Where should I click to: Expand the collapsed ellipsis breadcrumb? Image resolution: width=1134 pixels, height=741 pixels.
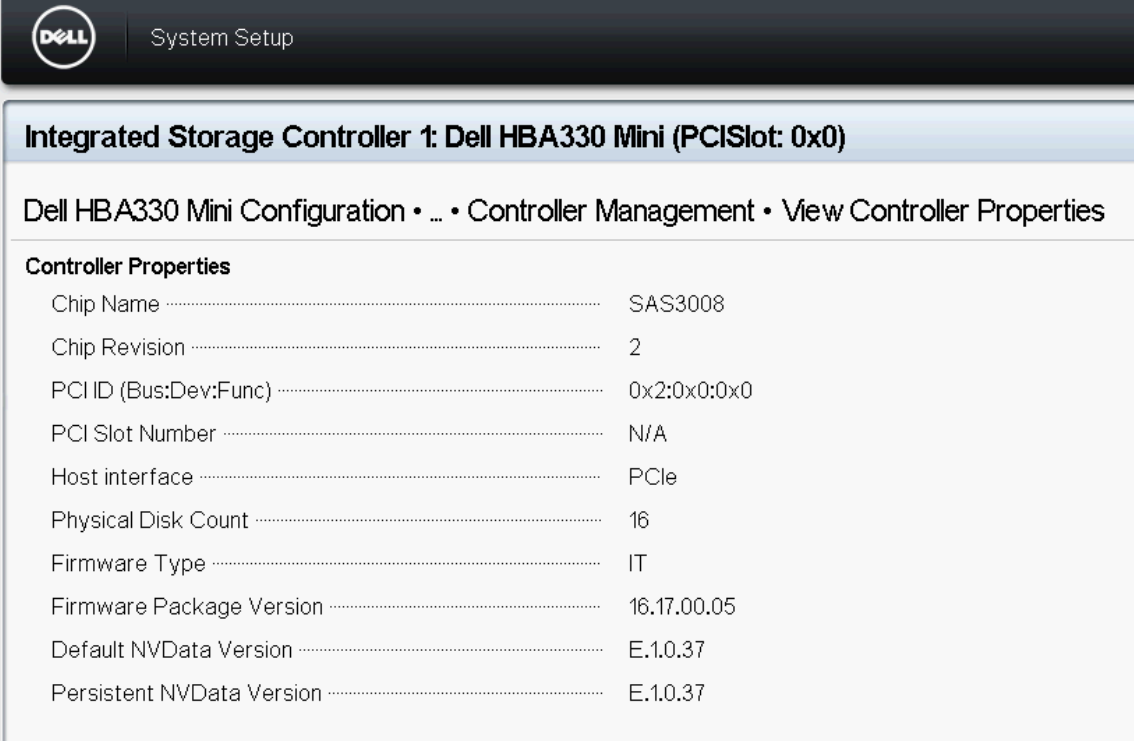pos(435,216)
